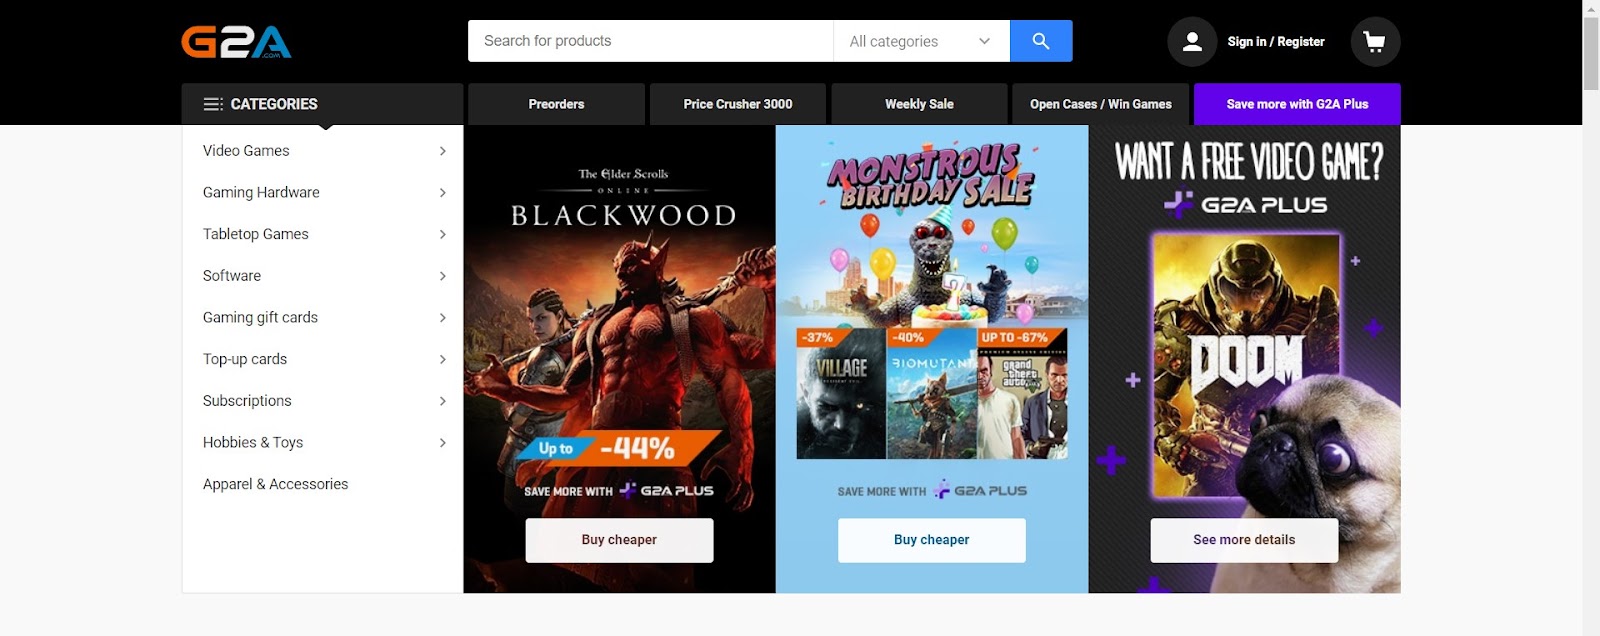Click the CATEGORIES header label
The width and height of the screenshot is (1600, 636).
(274, 104)
